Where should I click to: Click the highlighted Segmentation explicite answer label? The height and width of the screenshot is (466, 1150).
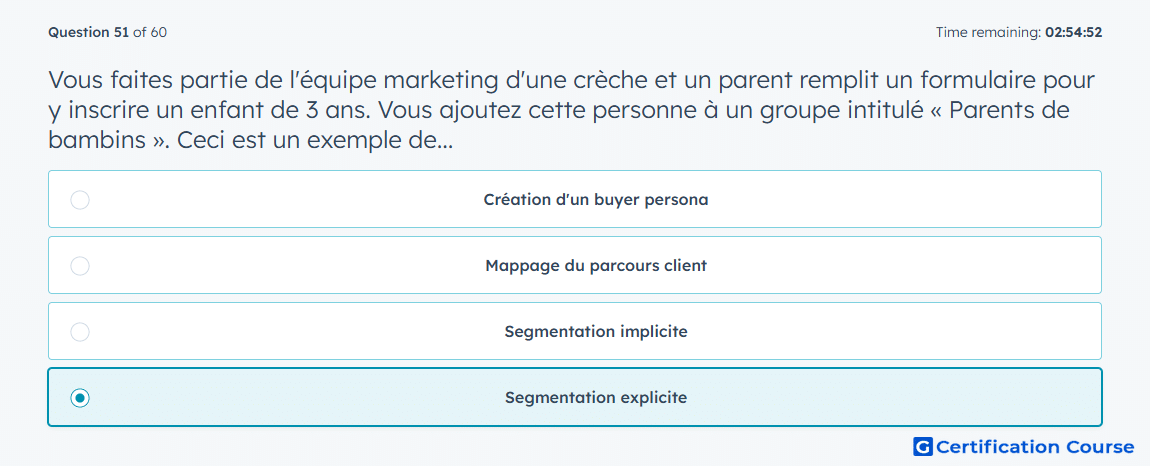click(596, 398)
